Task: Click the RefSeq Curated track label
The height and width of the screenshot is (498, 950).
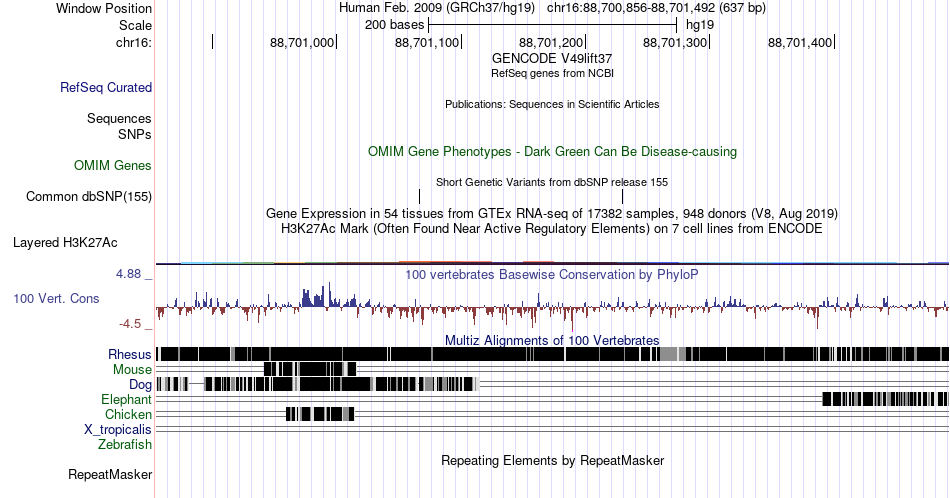Action: 106,87
